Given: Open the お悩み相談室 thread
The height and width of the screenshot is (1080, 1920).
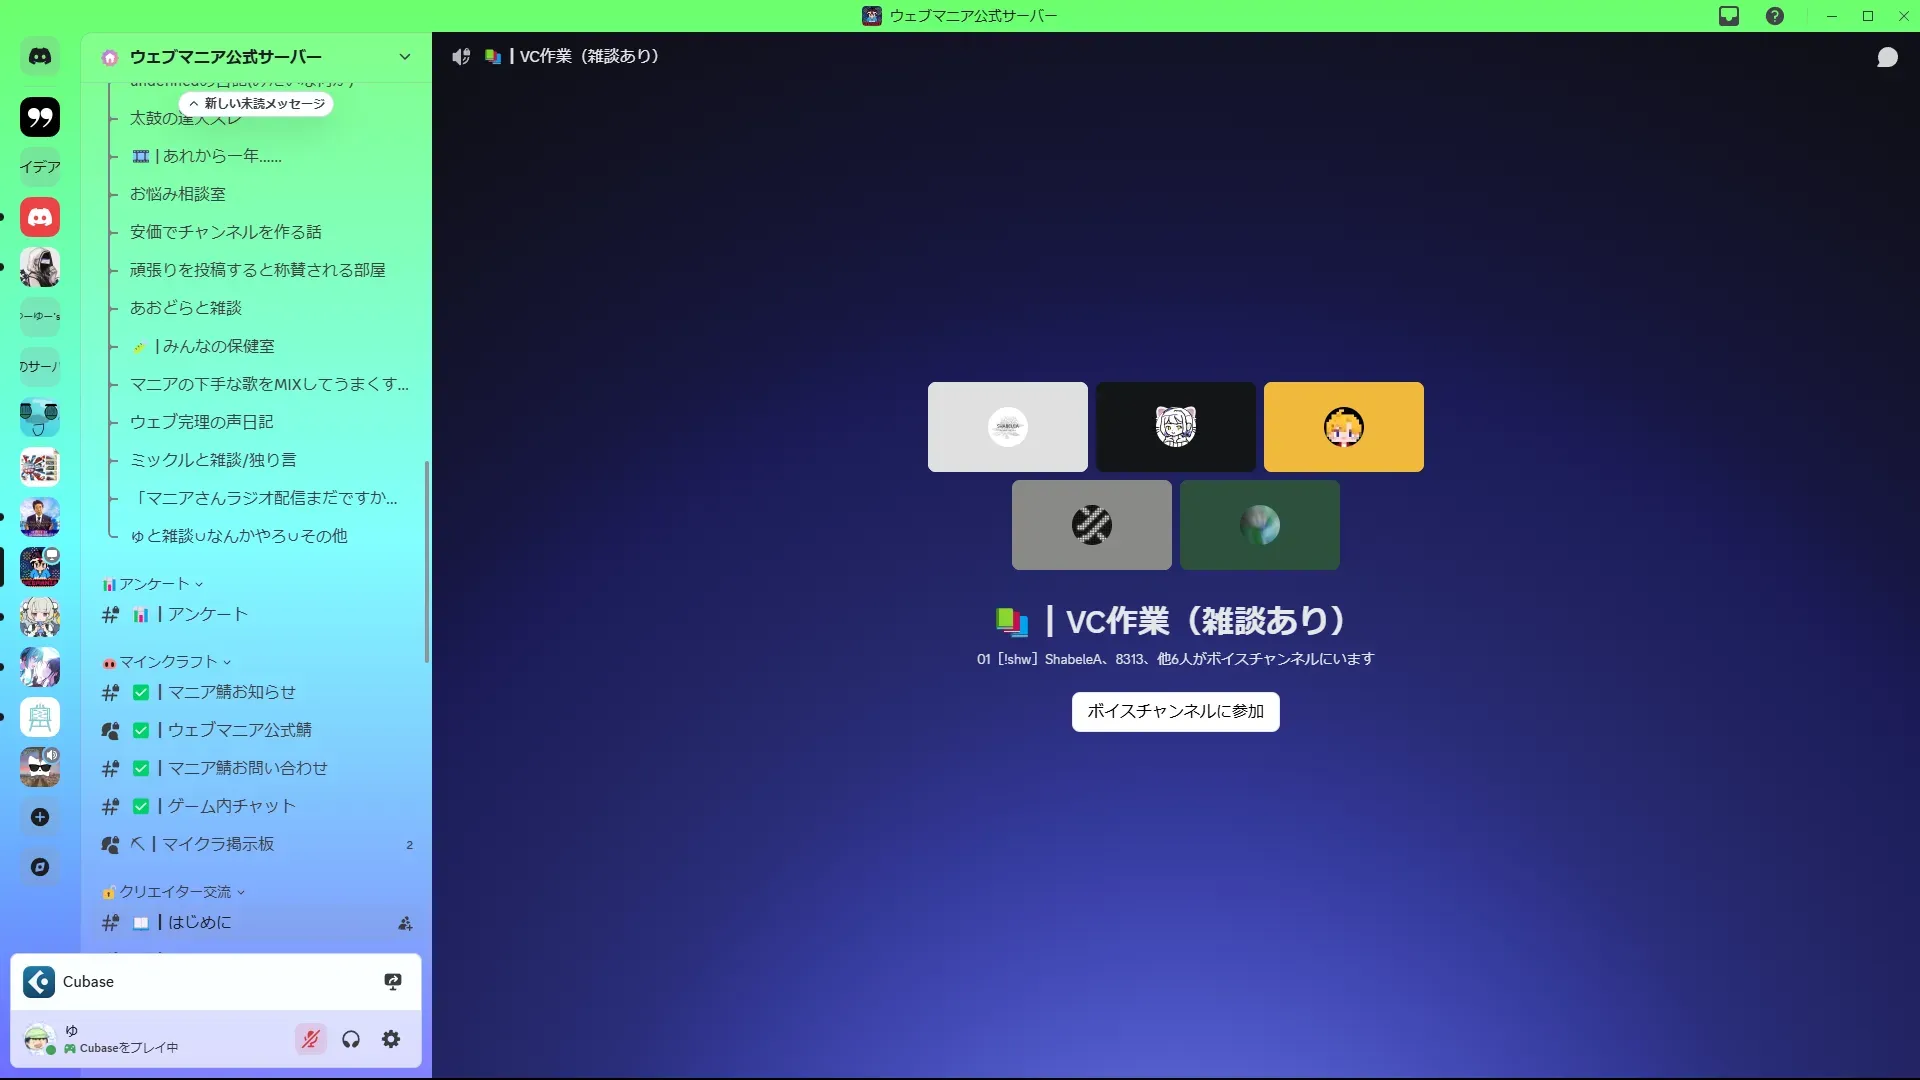Looking at the screenshot, I should tap(178, 194).
